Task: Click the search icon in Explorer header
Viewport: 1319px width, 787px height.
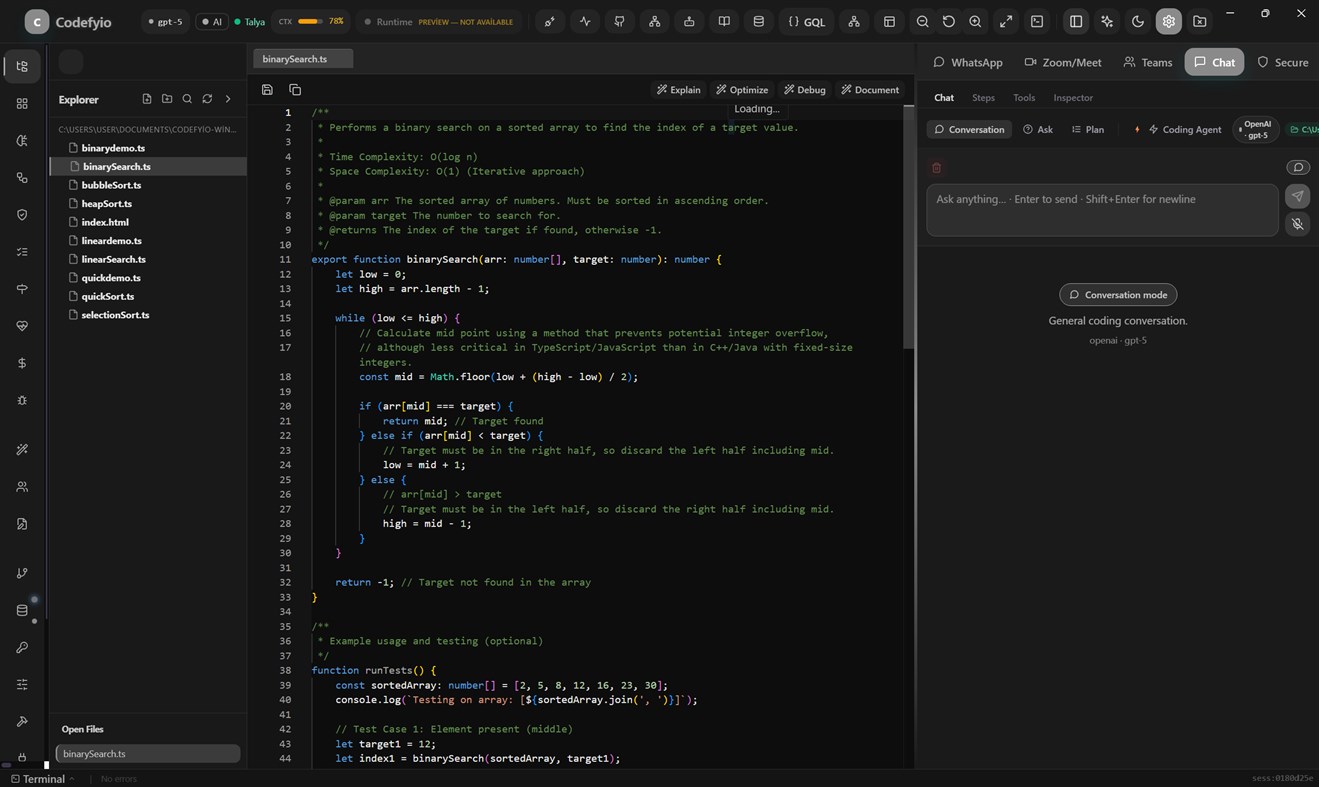Action: click(x=187, y=99)
